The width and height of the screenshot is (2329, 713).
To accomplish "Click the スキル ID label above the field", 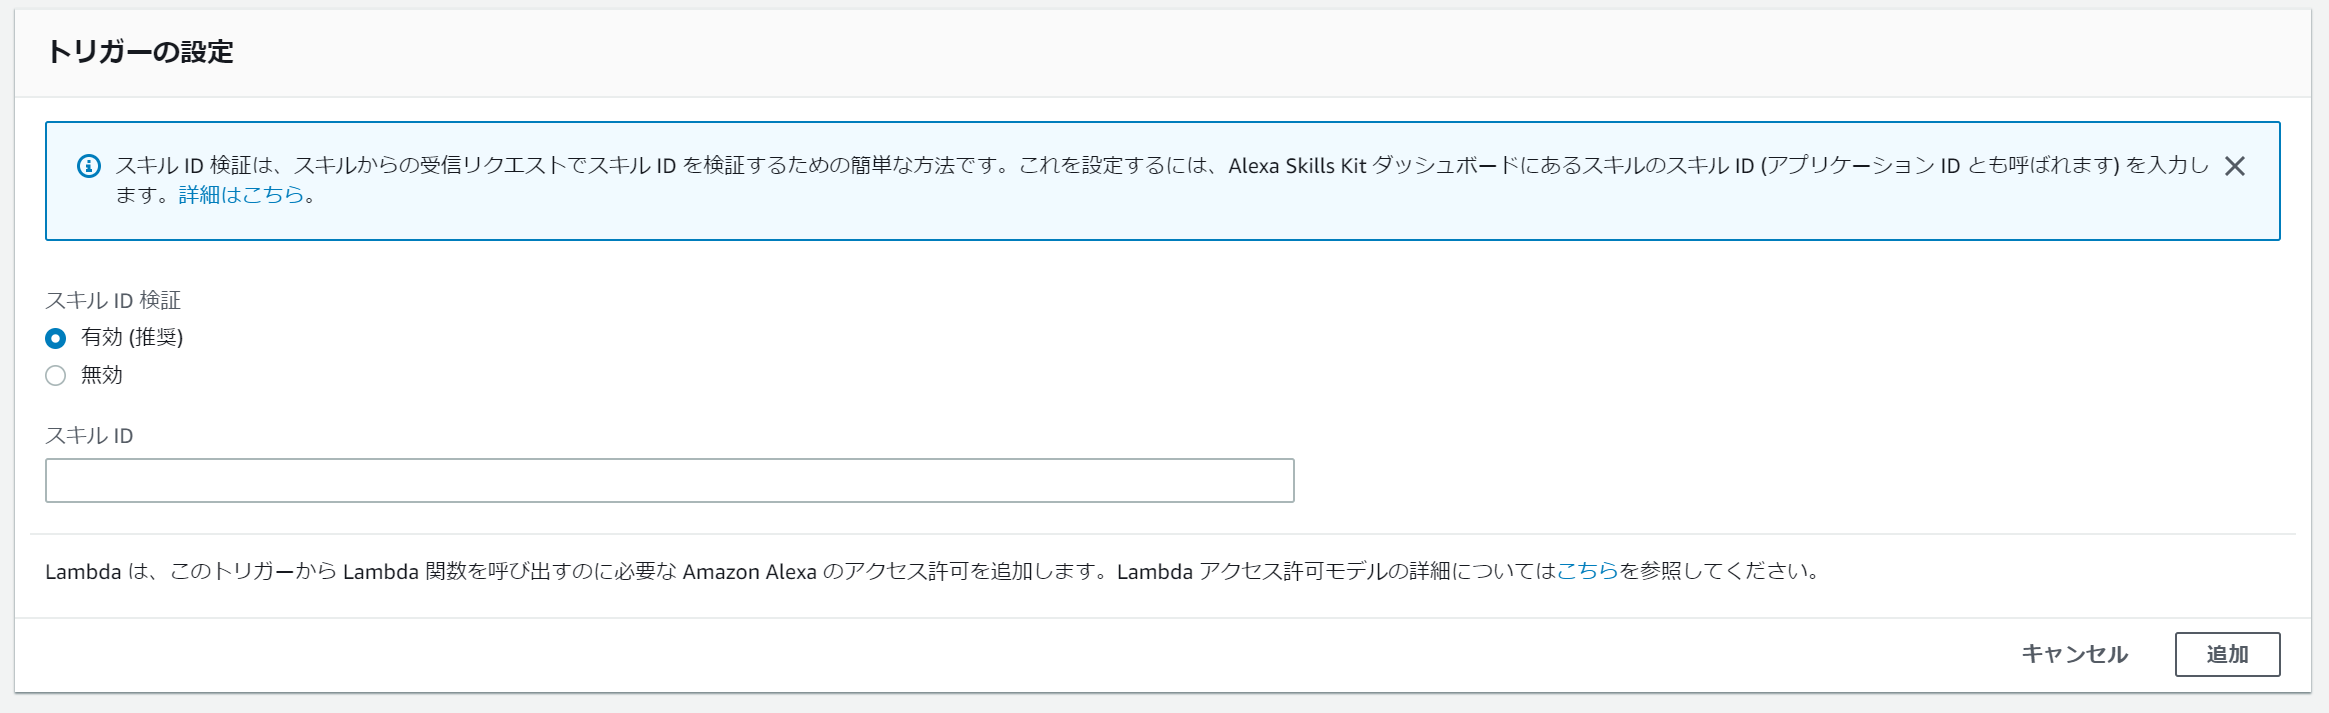I will pyautogui.click(x=89, y=436).
